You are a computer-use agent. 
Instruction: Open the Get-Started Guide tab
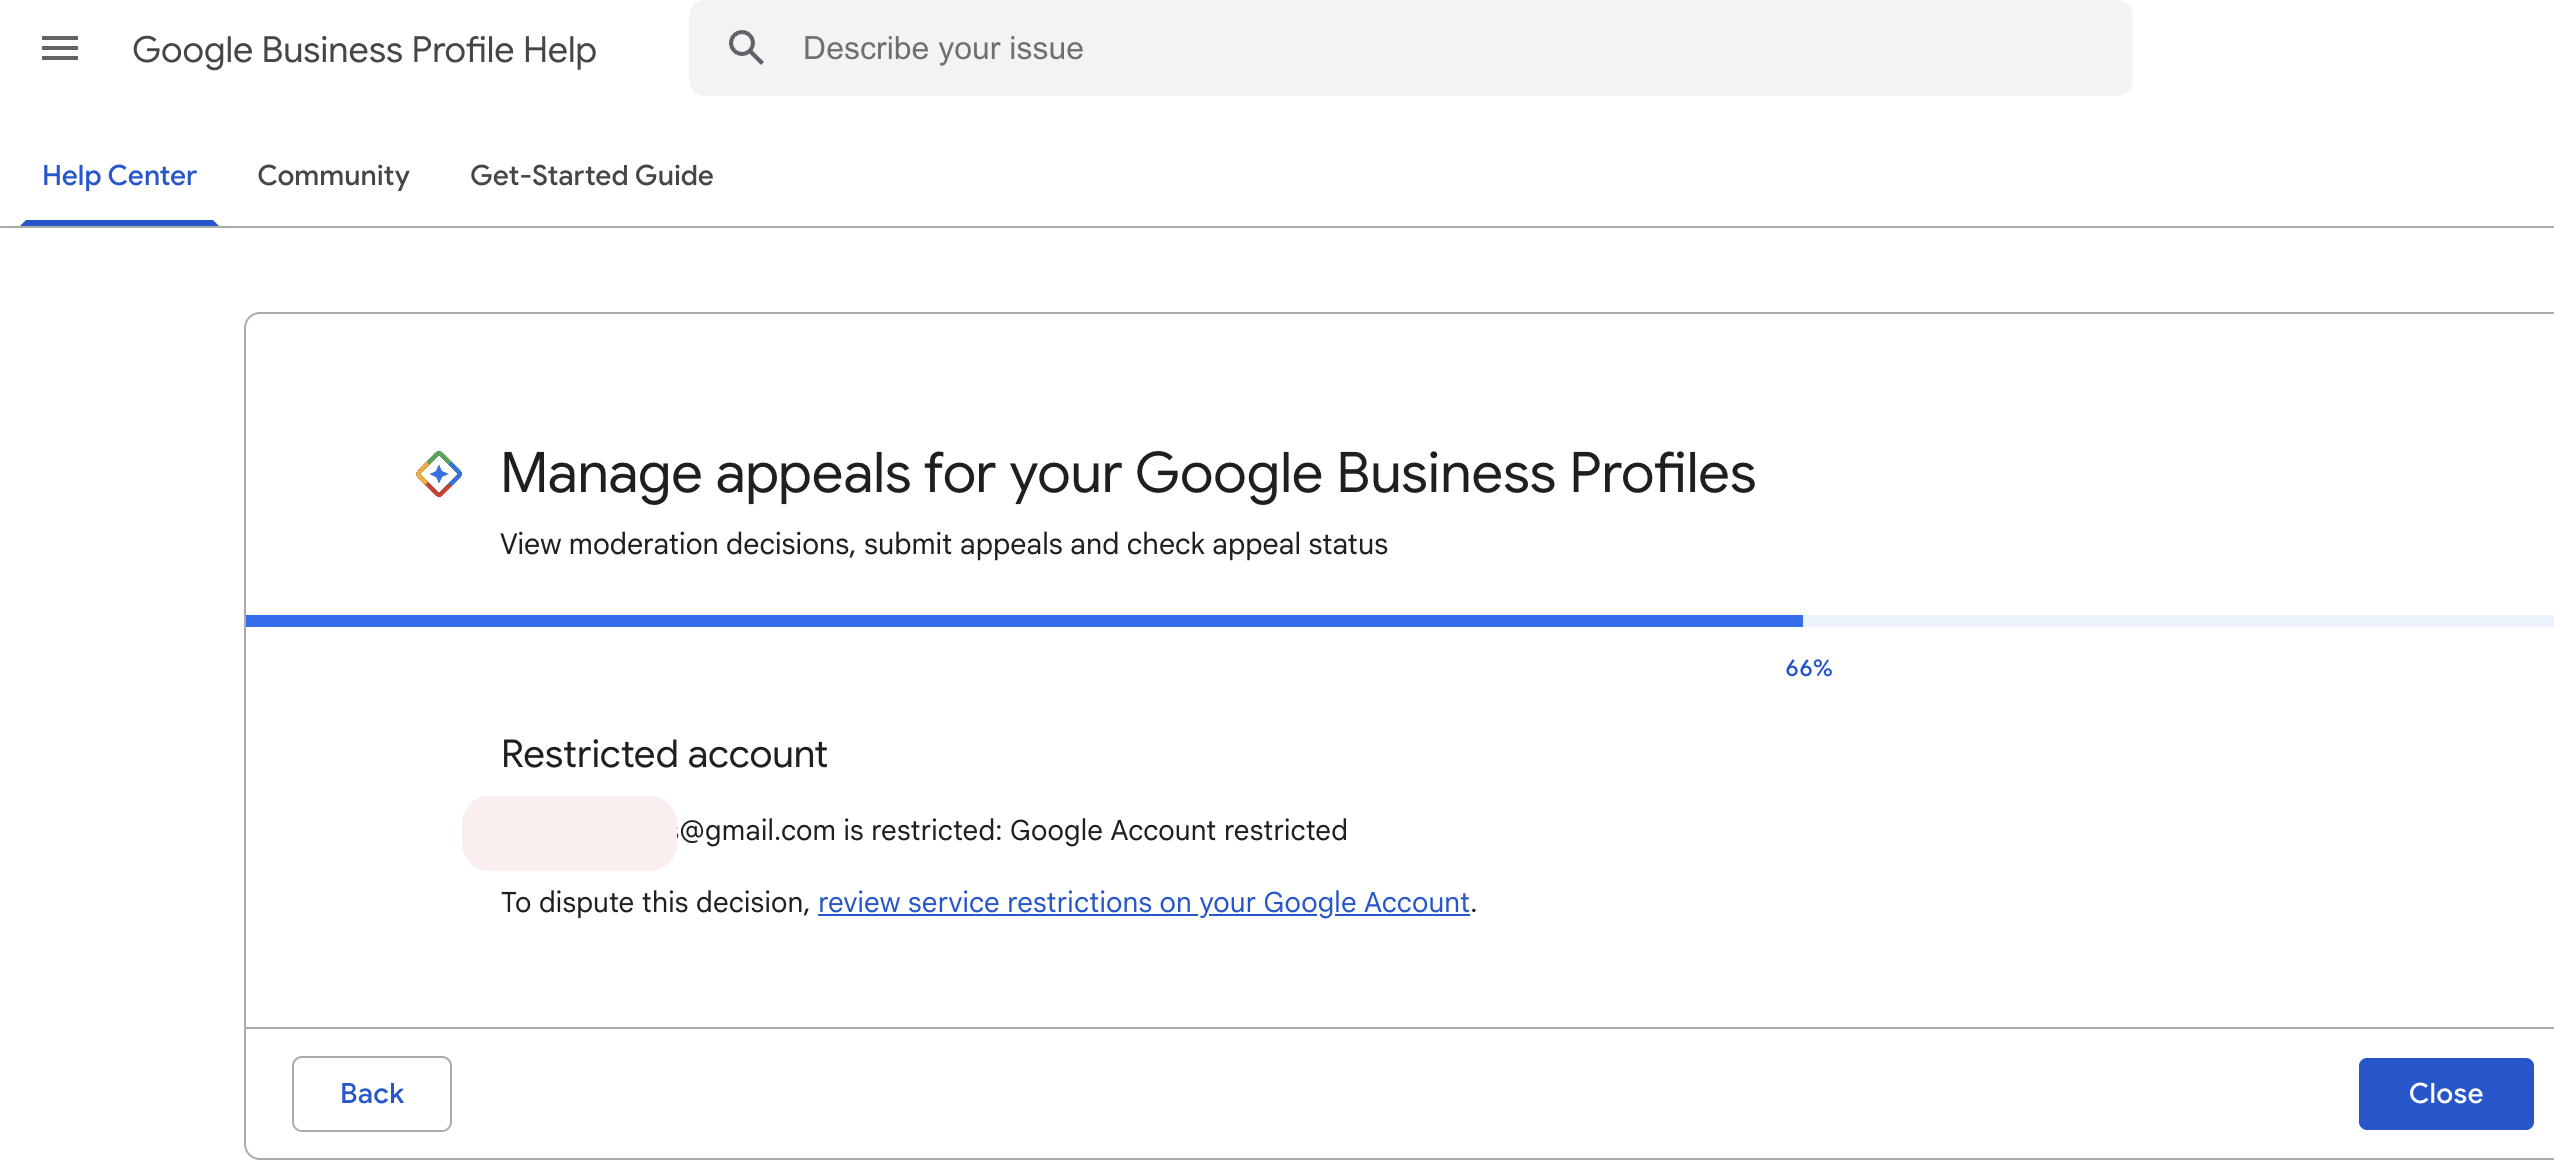coord(591,176)
